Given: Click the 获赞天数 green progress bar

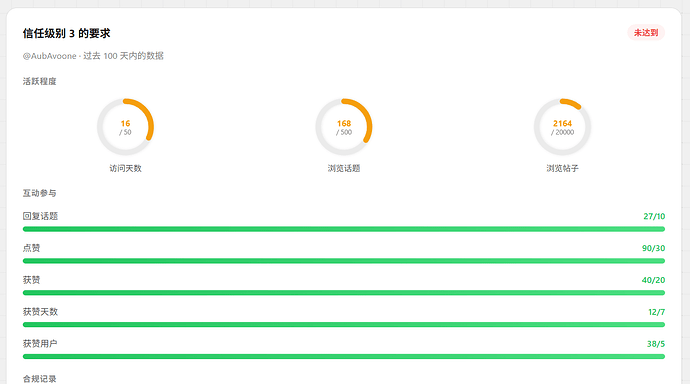Looking at the screenshot, I should tap(344, 325).
